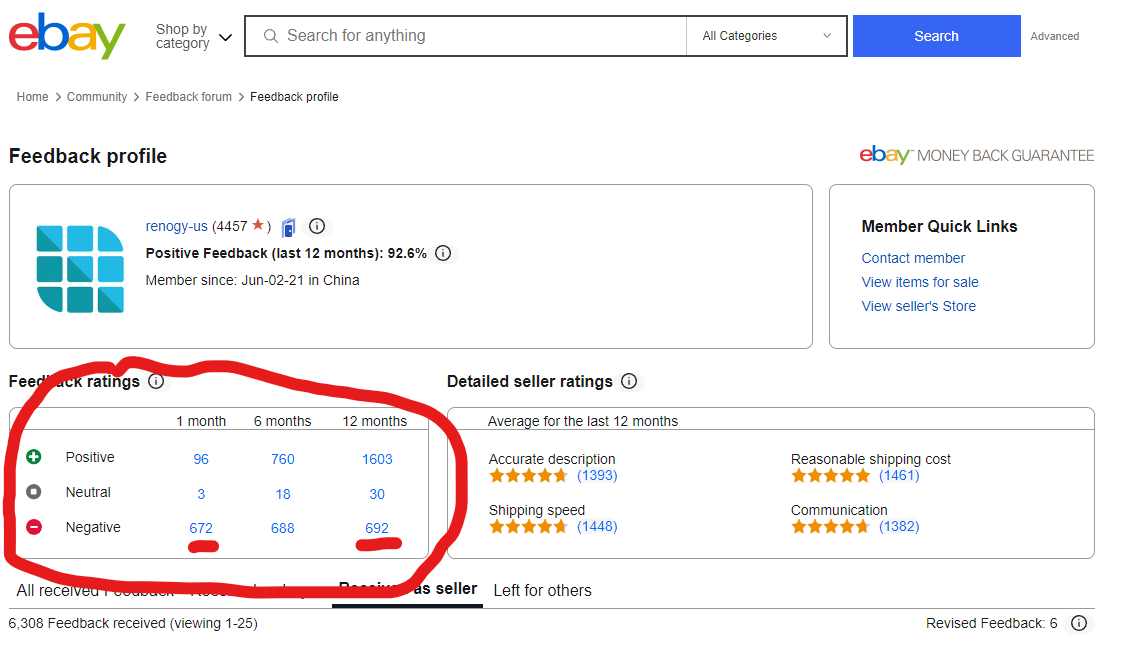Open 6 months positive count 760
The width and height of the screenshot is (1126, 645).
point(283,459)
